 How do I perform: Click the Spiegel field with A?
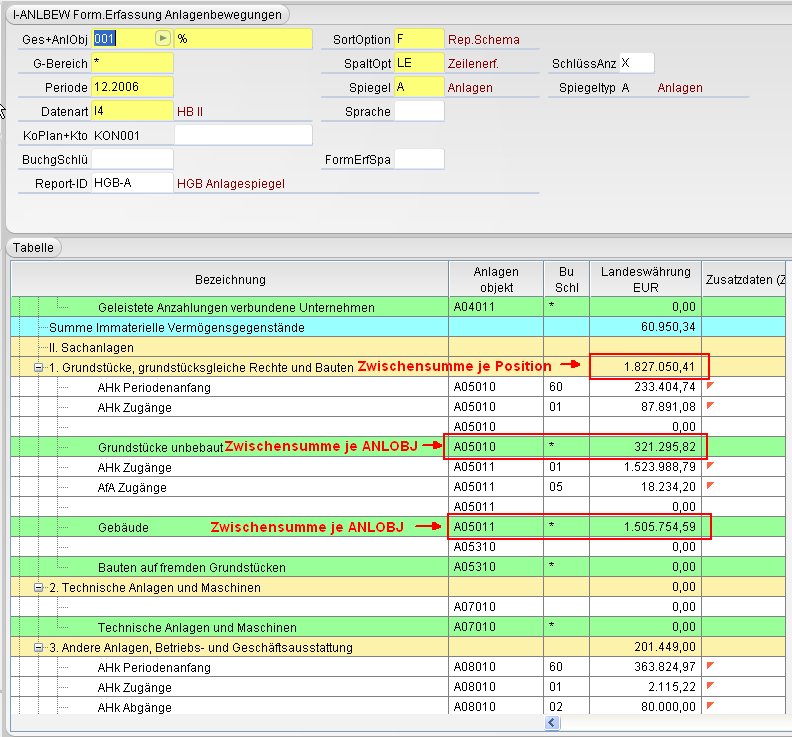pyautogui.click(x=419, y=87)
